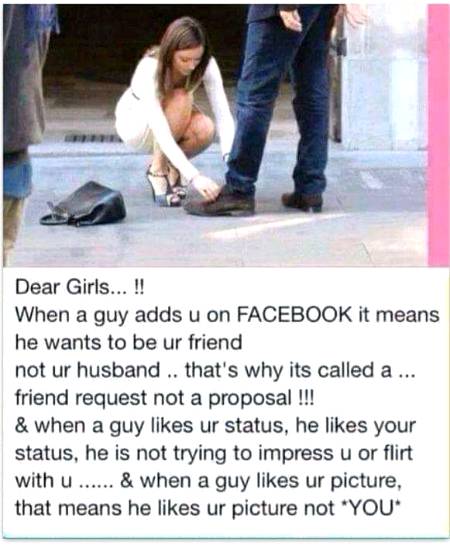Click the word husband in the text
450x545 pixels.
pyautogui.click(x=118, y=370)
